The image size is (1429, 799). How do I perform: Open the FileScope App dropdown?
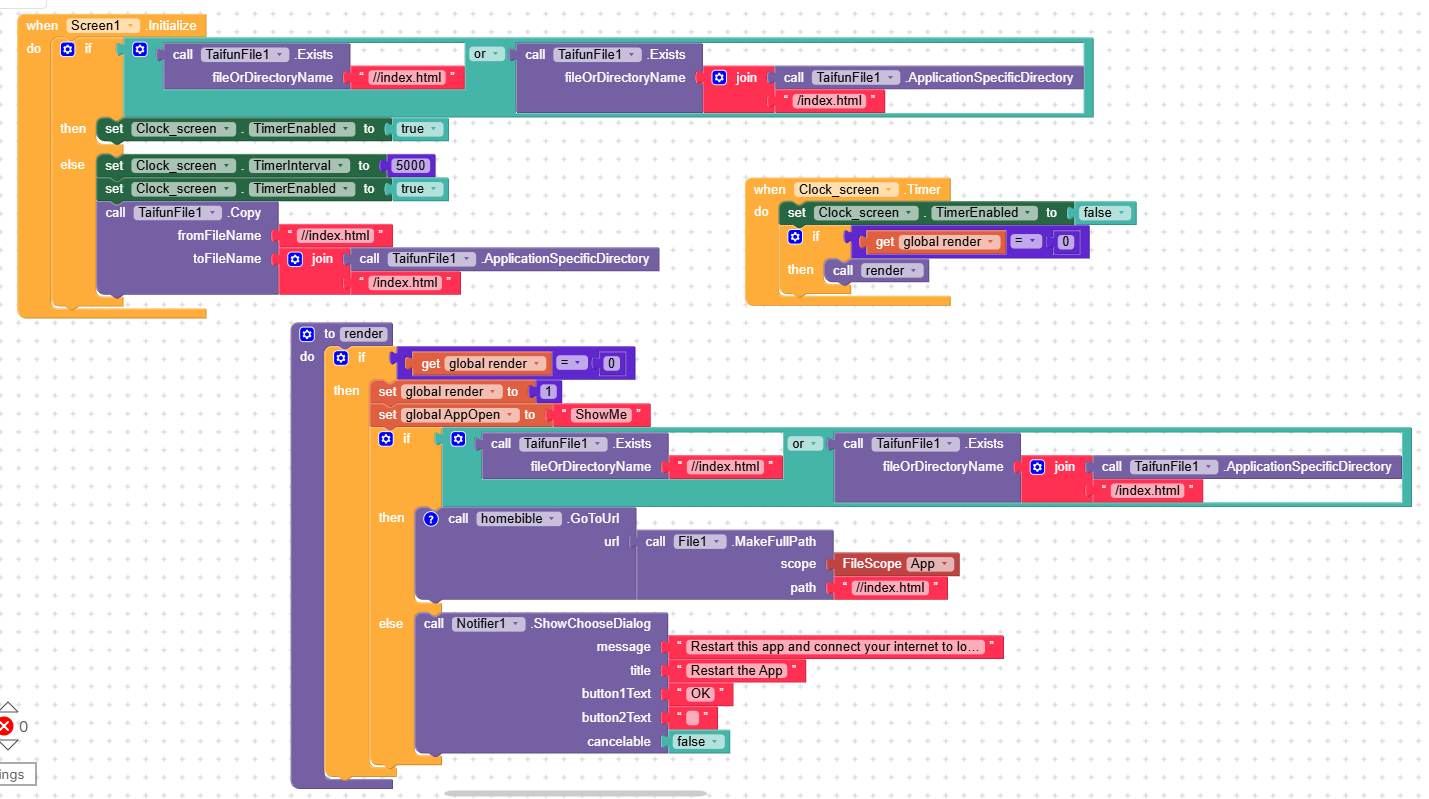[x=932, y=564]
